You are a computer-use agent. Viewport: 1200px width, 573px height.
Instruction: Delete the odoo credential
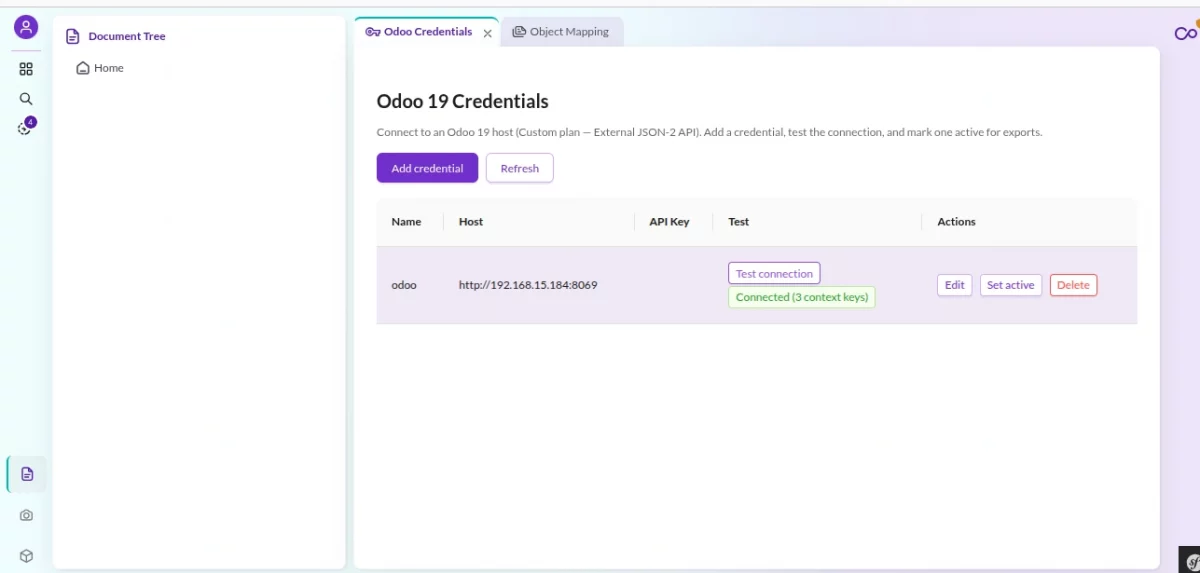[x=1073, y=285]
